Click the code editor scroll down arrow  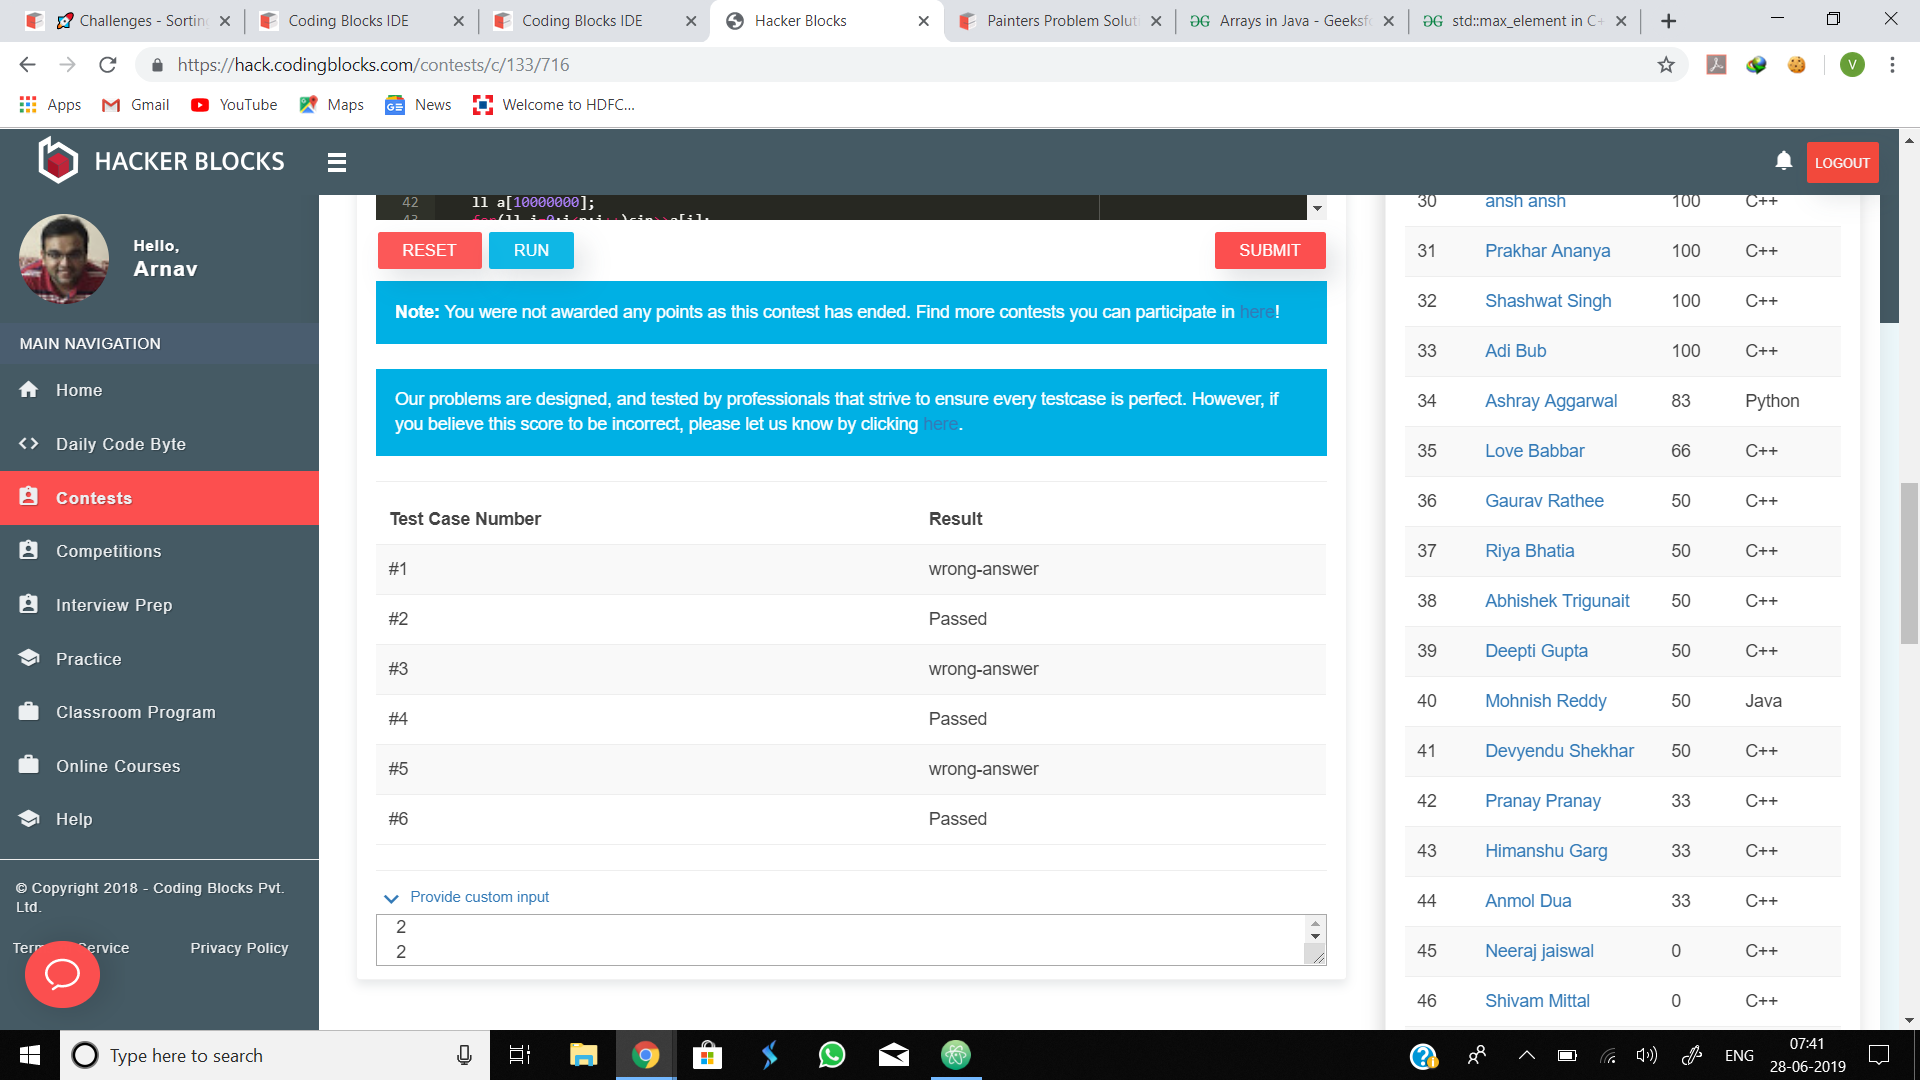1317,209
